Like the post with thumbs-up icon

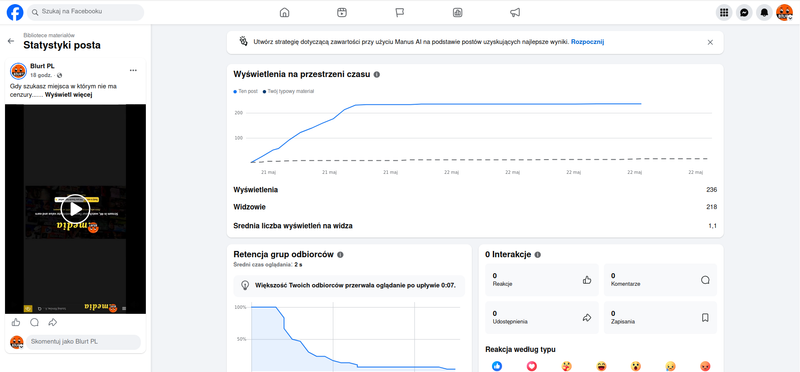tap(16, 322)
